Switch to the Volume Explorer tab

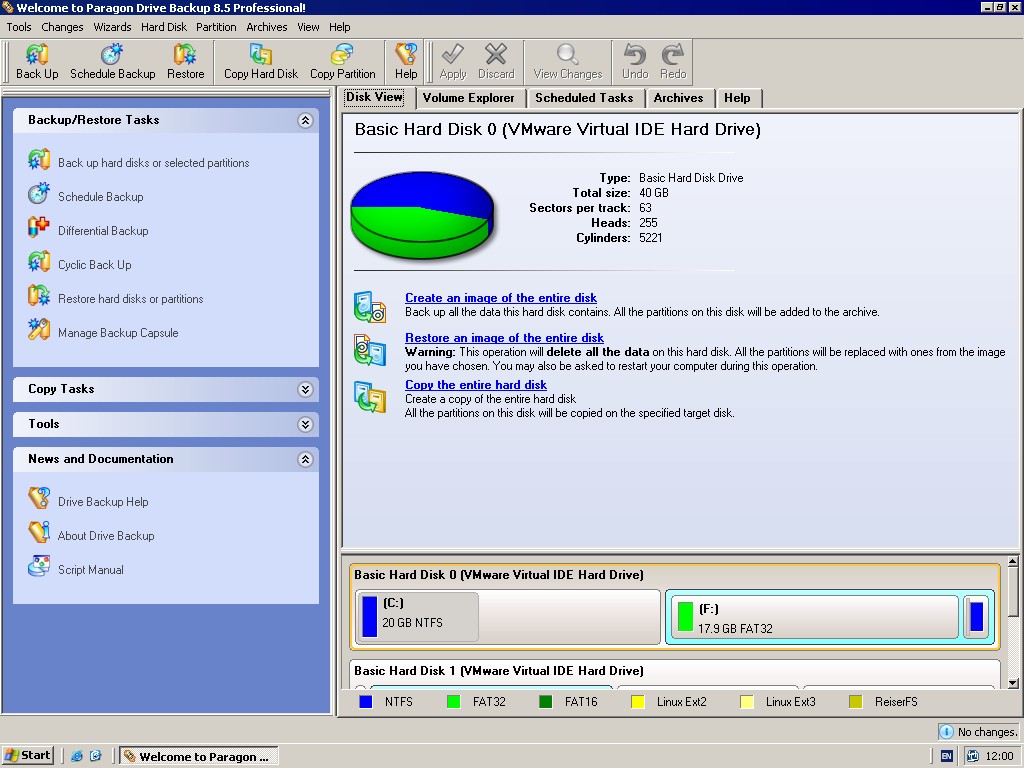point(468,98)
